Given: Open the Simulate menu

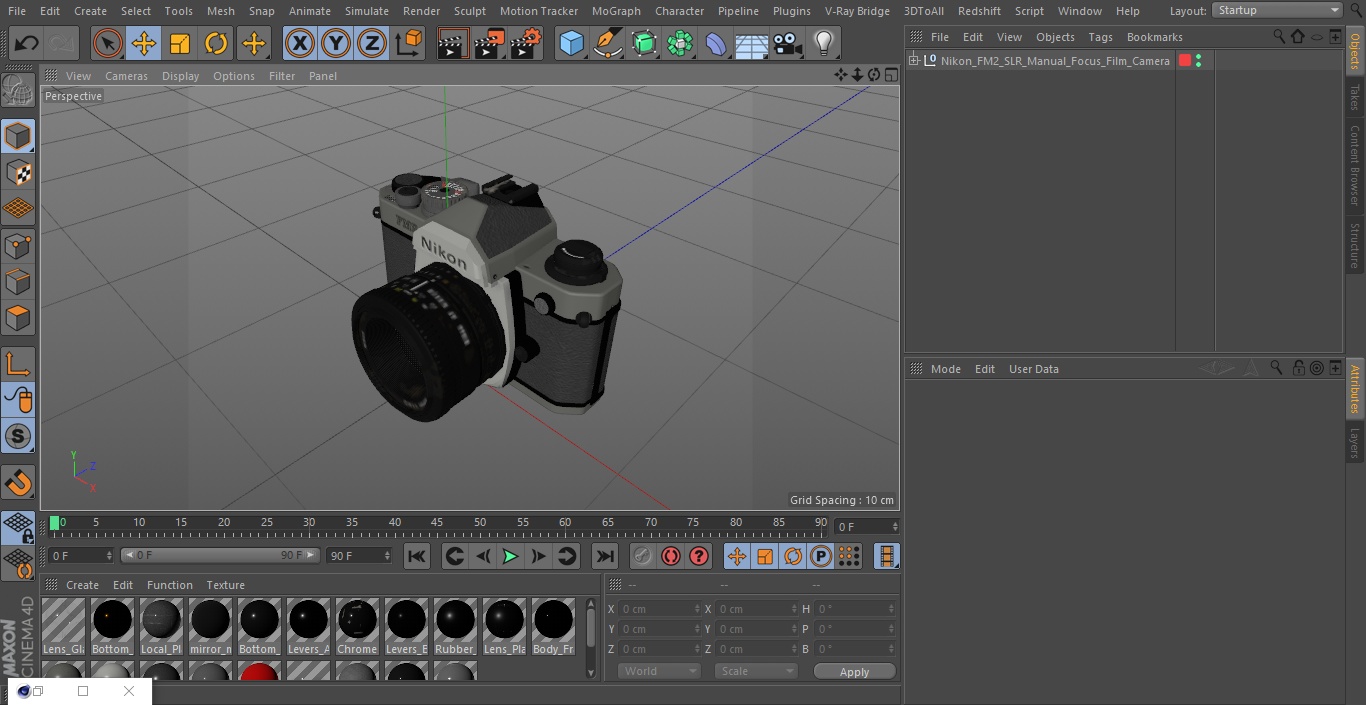Looking at the screenshot, I should pos(367,11).
